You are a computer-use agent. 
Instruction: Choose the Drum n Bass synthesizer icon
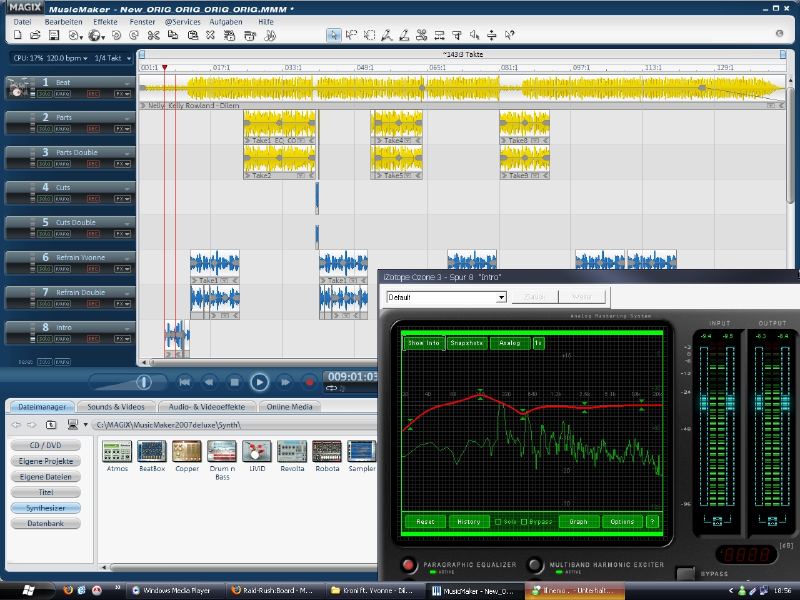(x=222, y=452)
